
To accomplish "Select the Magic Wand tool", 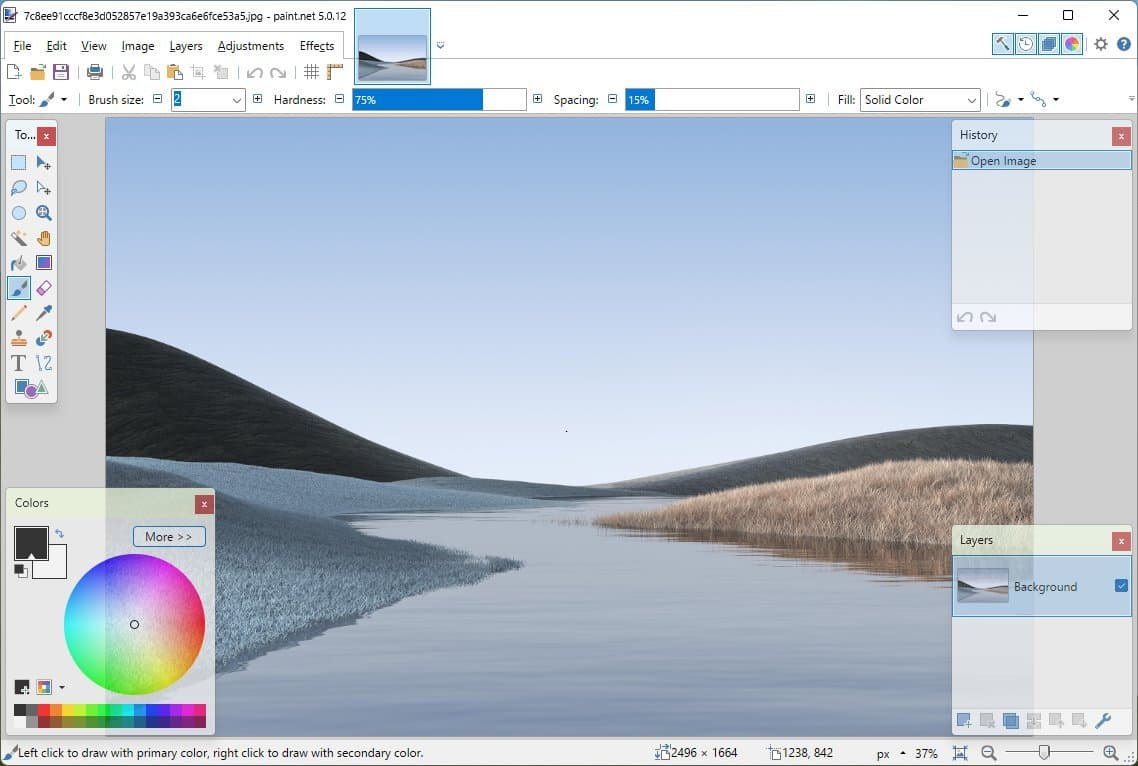I will tap(18, 238).
